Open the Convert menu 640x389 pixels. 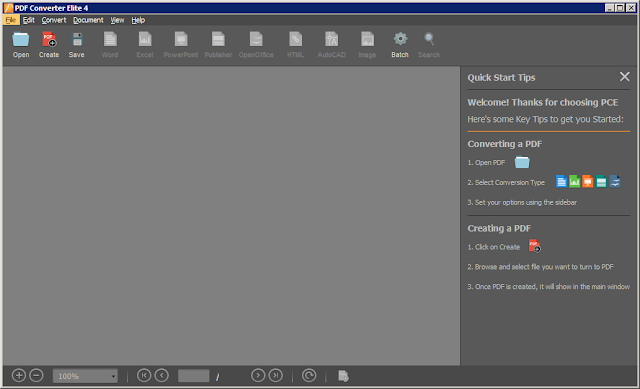click(53, 20)
